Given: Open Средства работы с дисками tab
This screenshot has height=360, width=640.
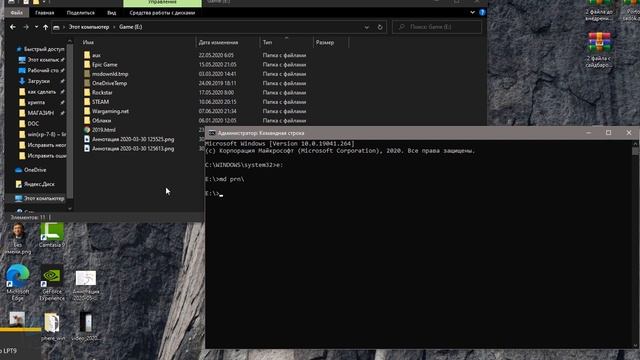Looking at the screenshot, I should (162, 13).
